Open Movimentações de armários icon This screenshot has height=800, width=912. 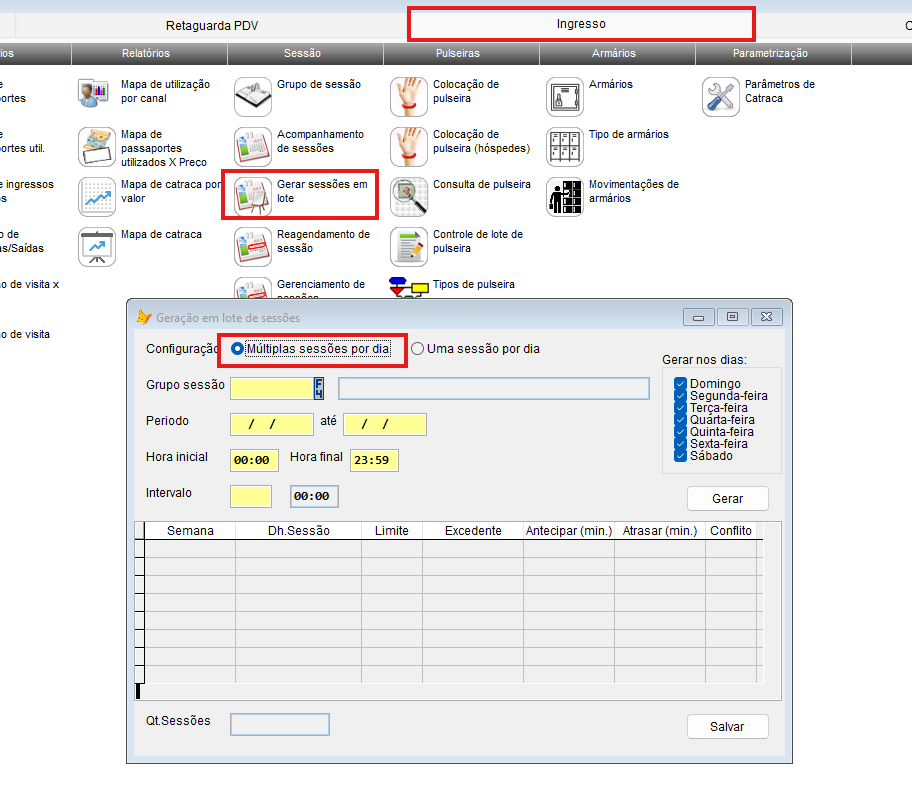[565, 196]
